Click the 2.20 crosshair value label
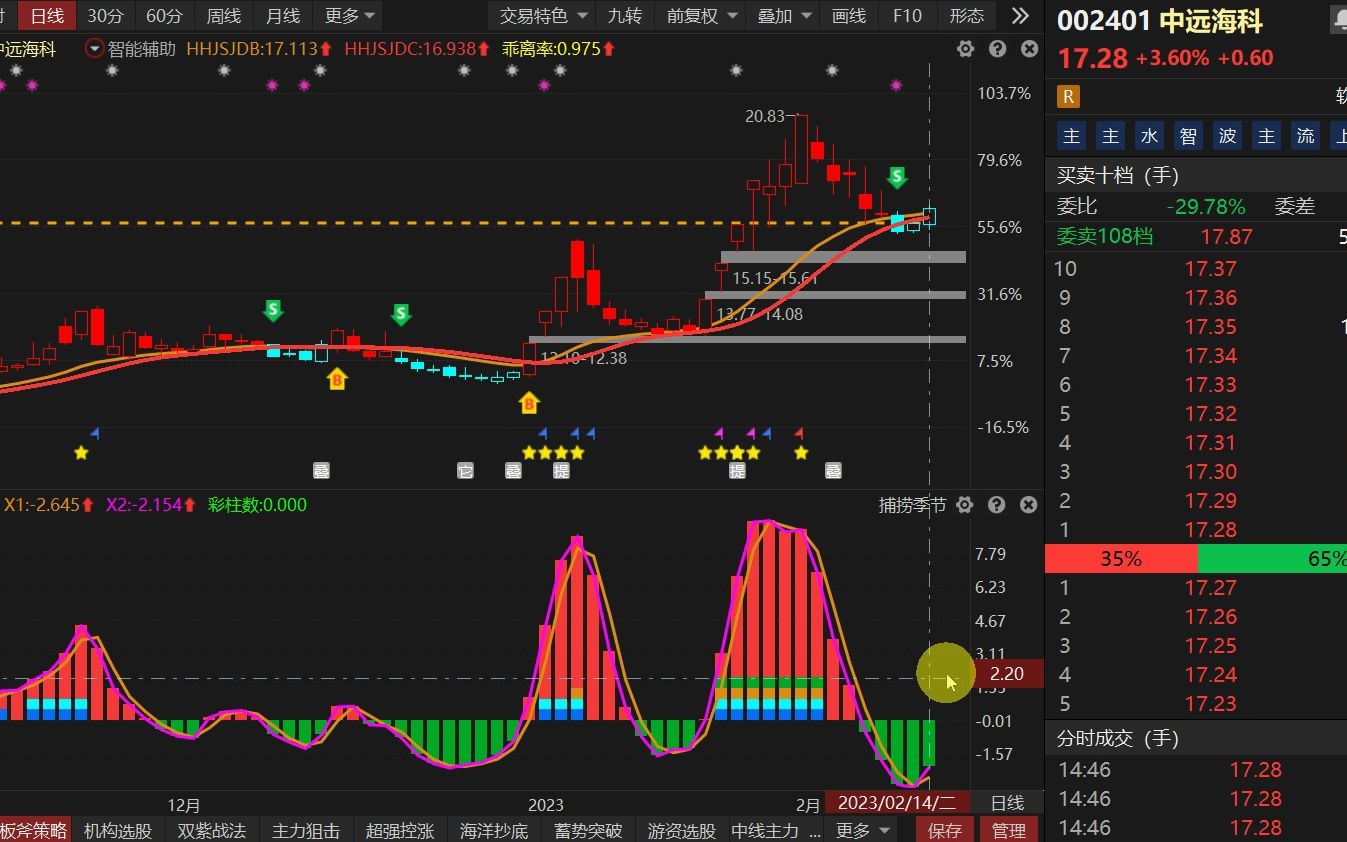This screenshot has height=842, width=1347. pos(1007,674)
